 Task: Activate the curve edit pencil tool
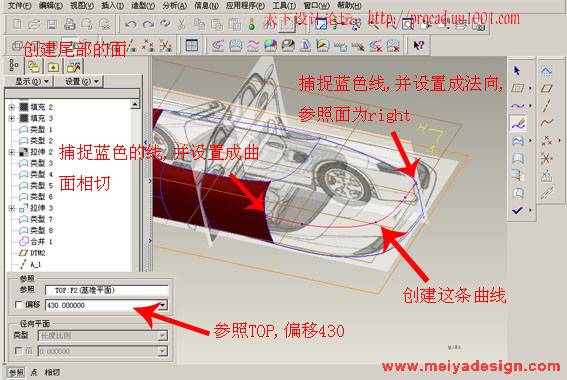click(518, 124)
